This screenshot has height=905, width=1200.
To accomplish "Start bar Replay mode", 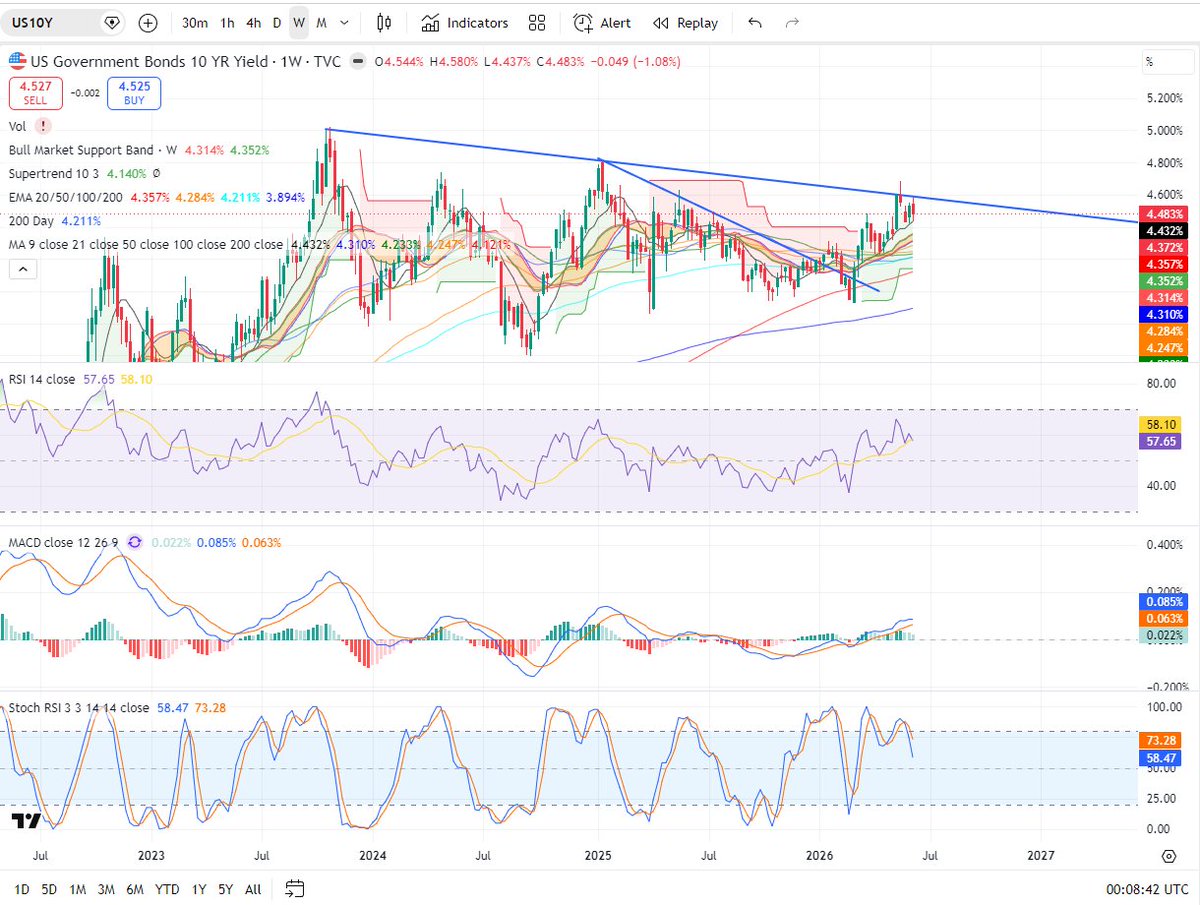I will point(685,22).
